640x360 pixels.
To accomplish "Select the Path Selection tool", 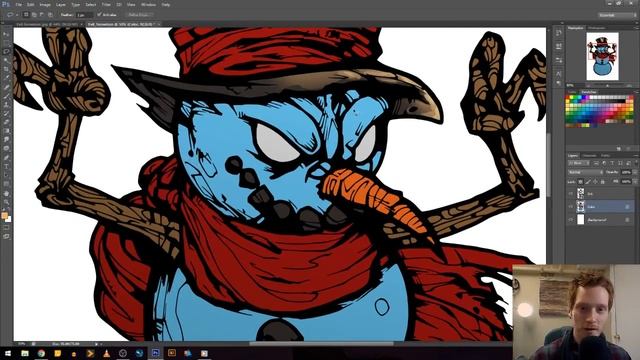I will (6, 175).
